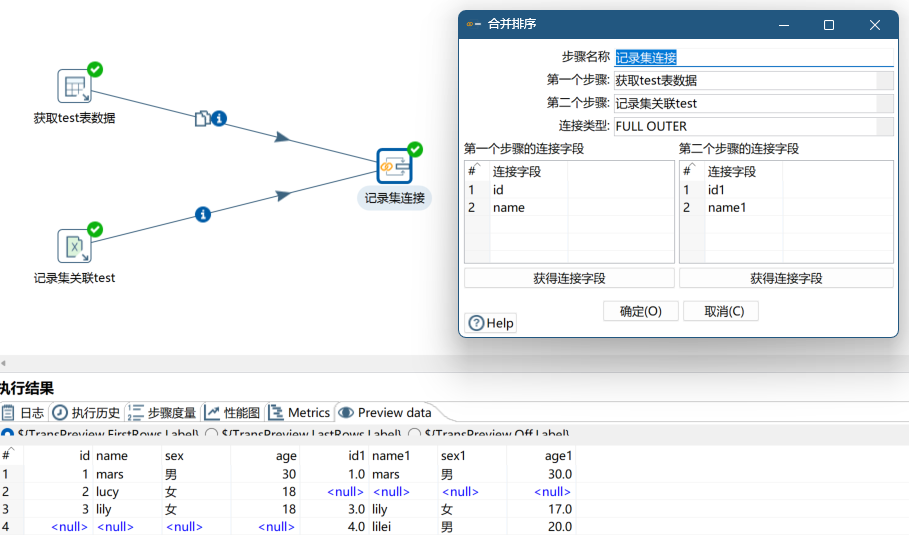Click the copy icon on the upper hop
This screenshot has width=909, height=535.
[x=201, y=119]
